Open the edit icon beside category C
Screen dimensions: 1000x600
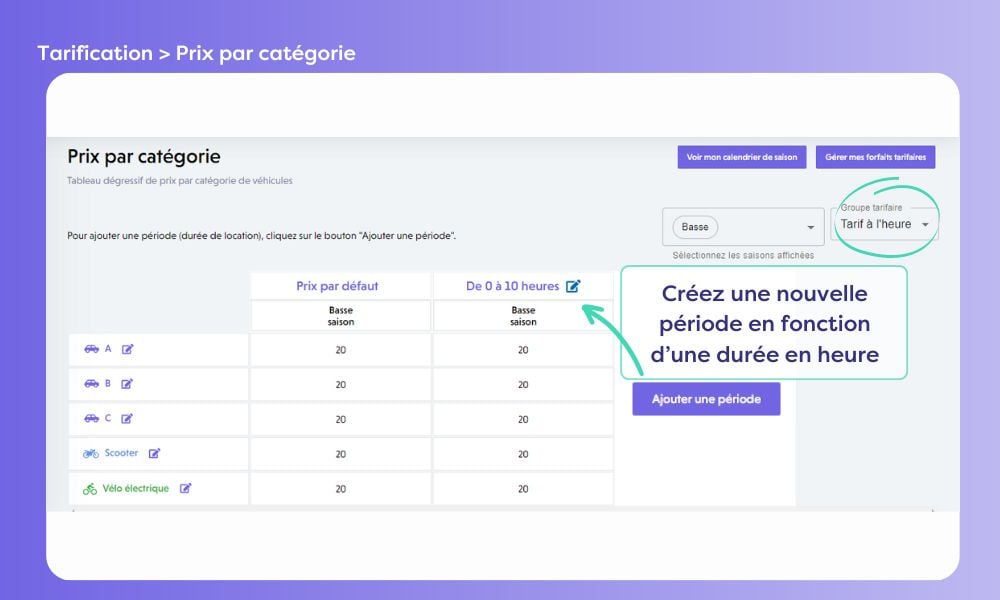click(127, 419)
